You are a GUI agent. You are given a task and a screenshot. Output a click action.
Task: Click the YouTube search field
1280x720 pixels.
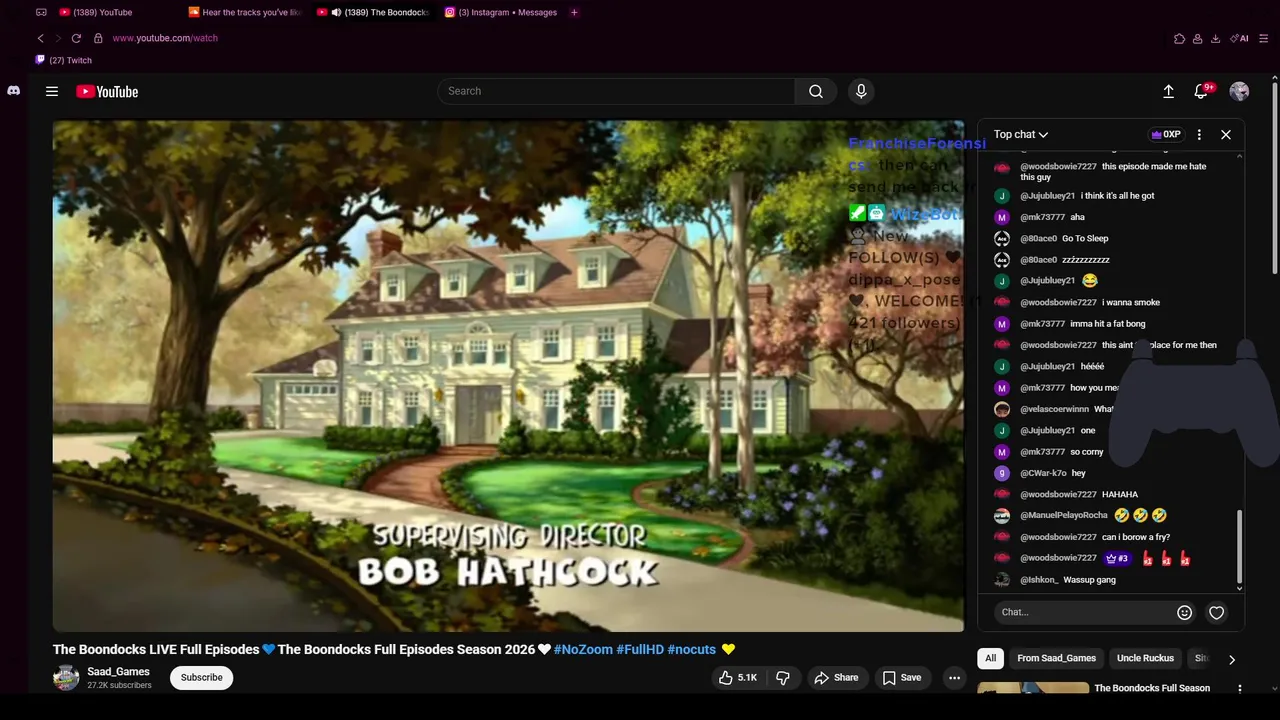coord(616,91)
